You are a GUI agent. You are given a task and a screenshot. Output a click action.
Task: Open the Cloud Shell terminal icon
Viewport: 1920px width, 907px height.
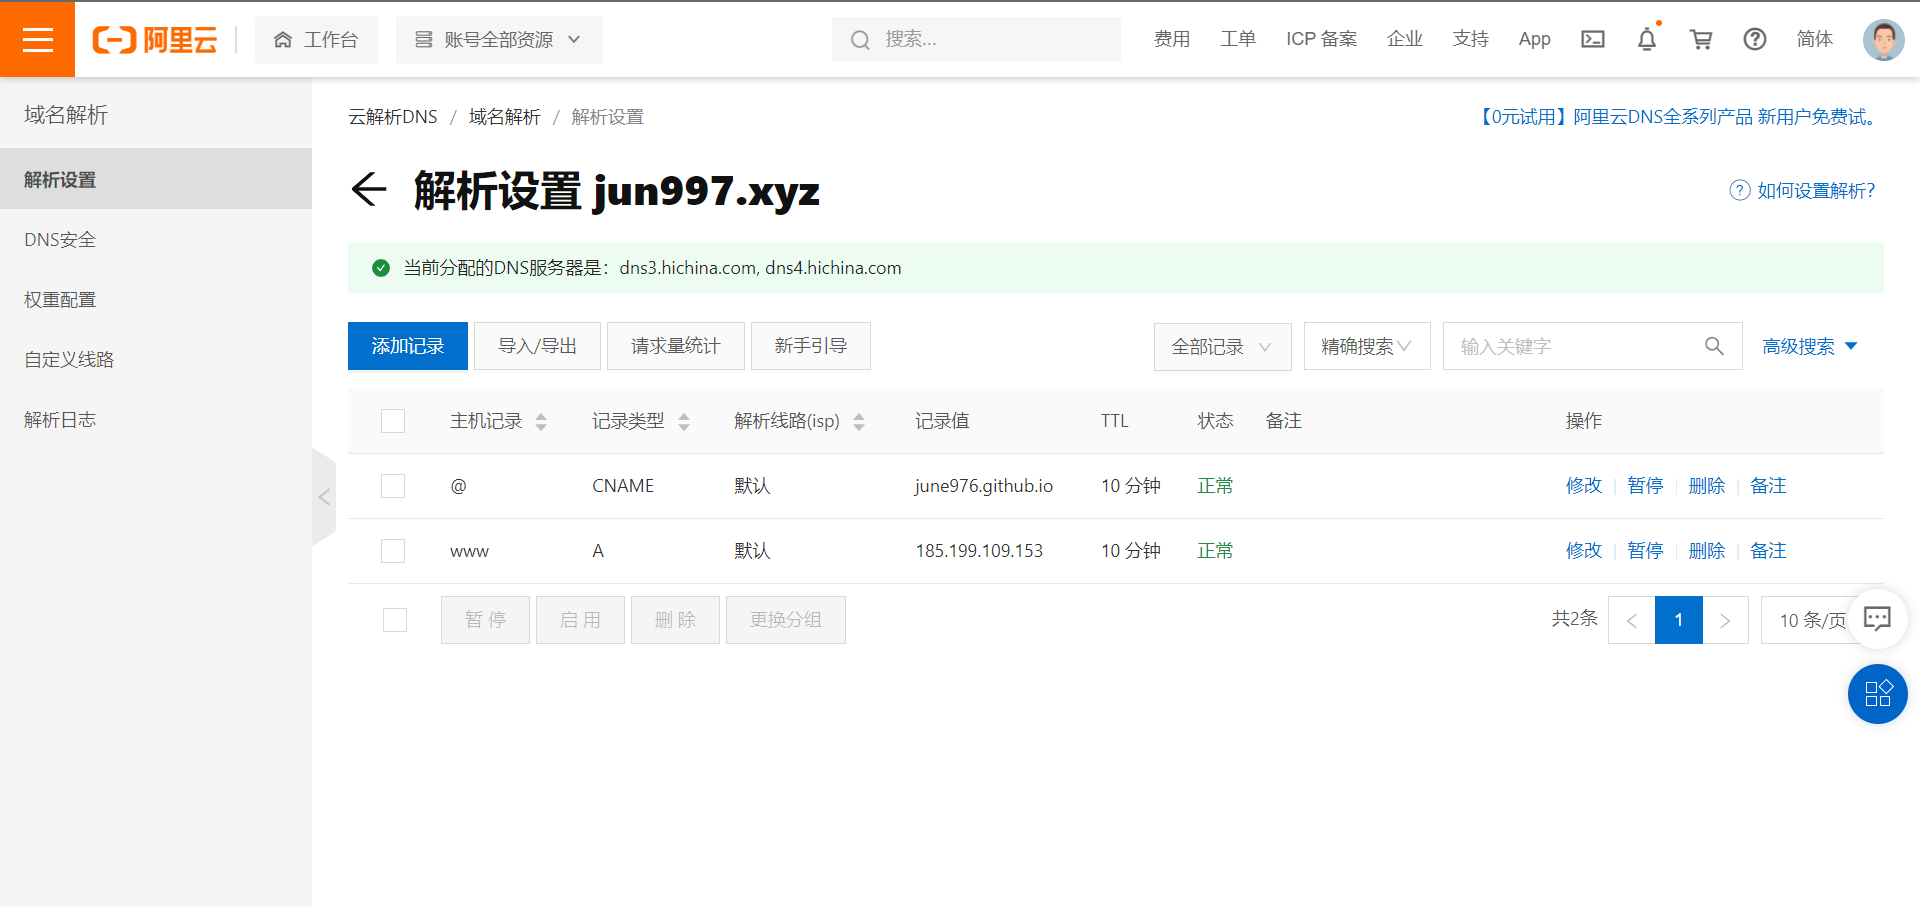(x=1592, y=39)
